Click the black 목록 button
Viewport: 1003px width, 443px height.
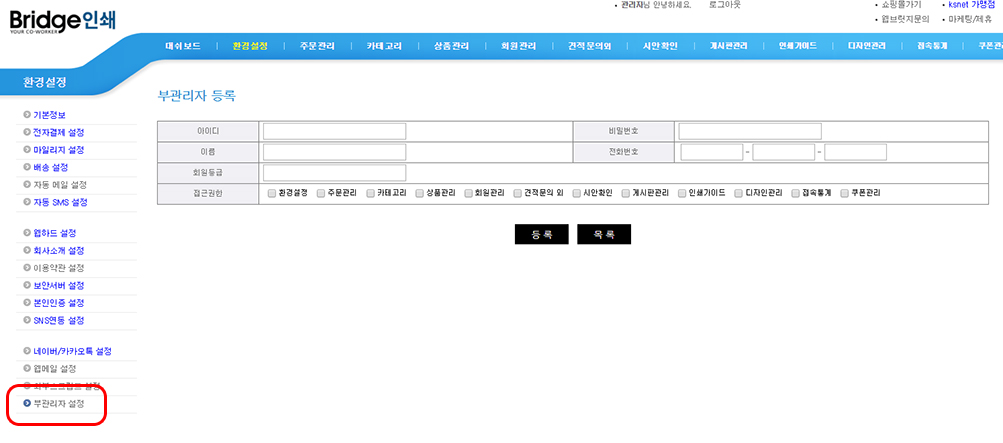coord(604,234)
